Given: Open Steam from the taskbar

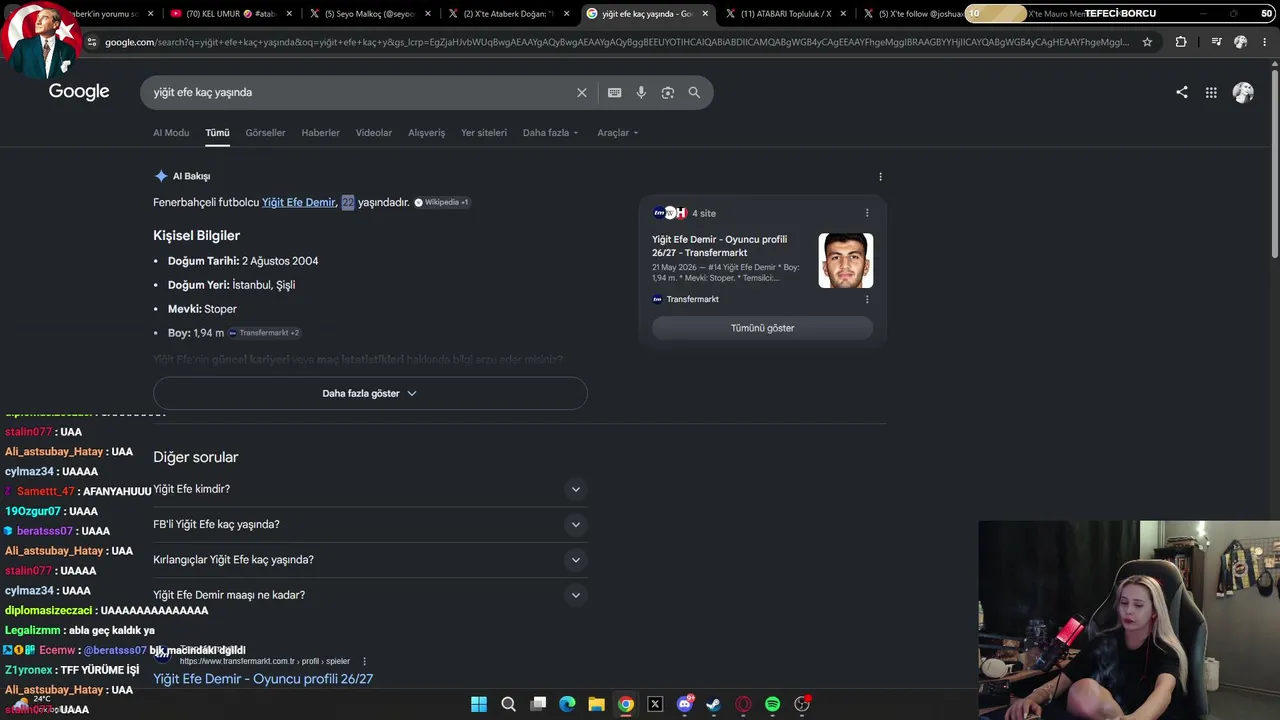Looking at the screenshot, I should tap(713, 704).
